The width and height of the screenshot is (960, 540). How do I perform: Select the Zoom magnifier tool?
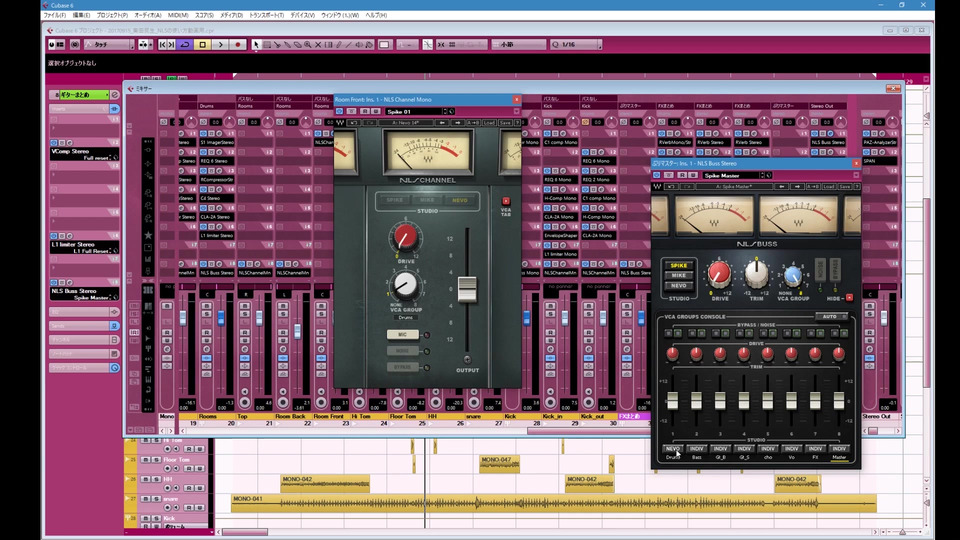pyautogui.click(x=308, y=45)
